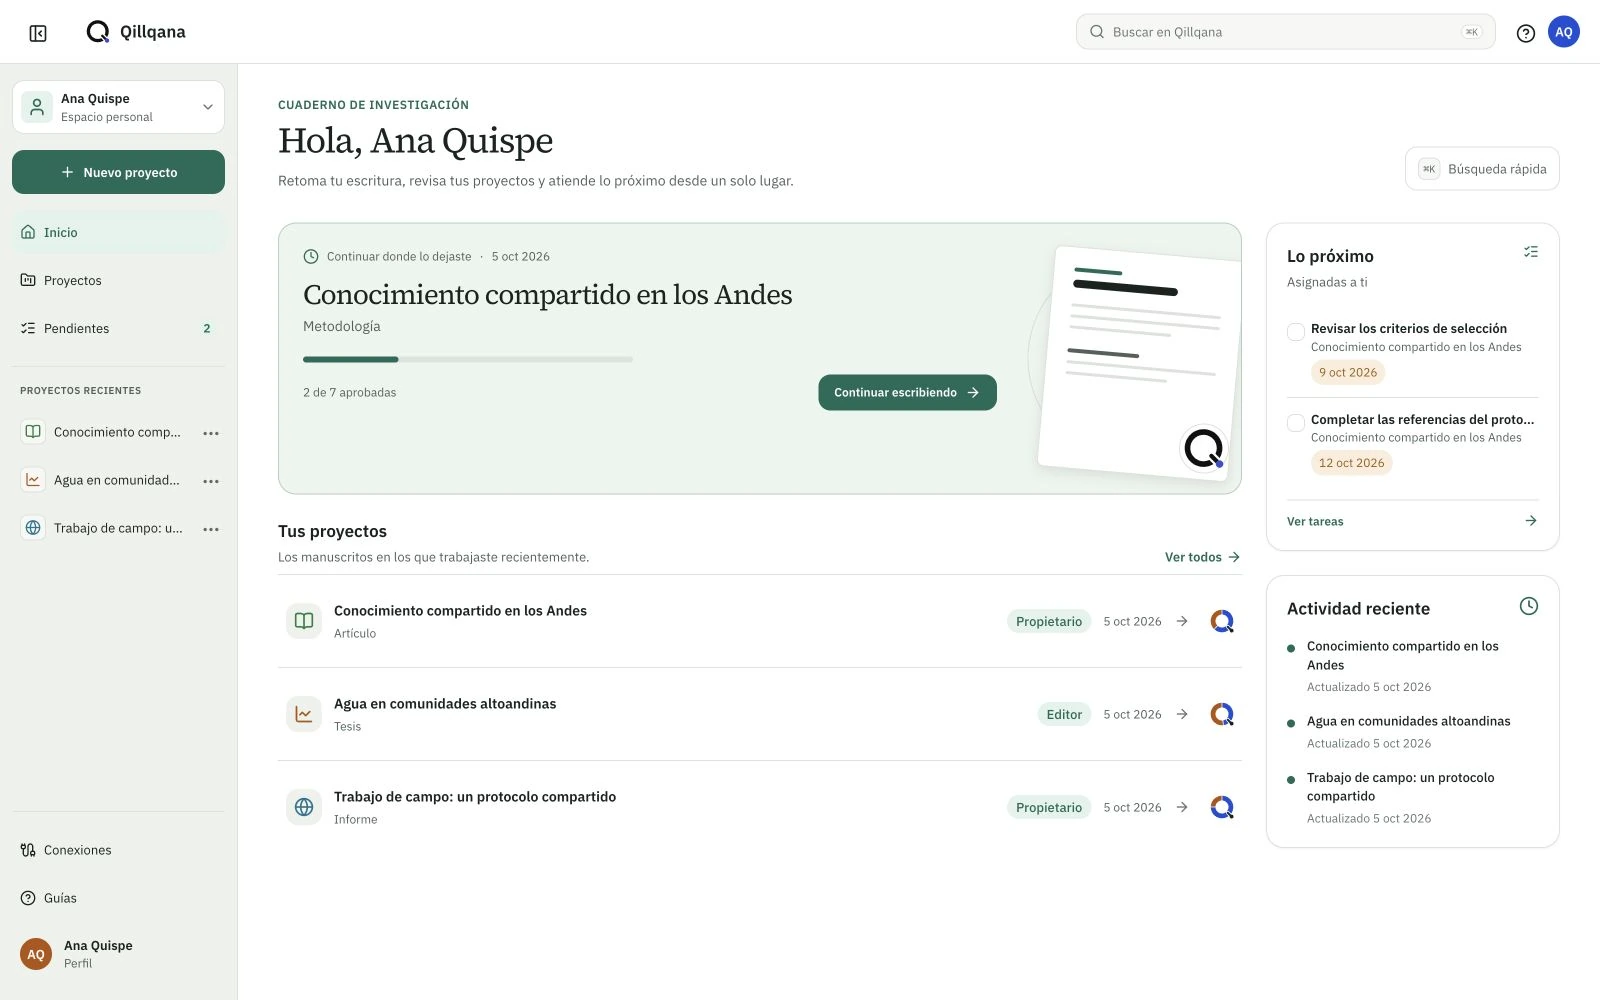Create a project with Nuevo proyecto
This screenshot has width=1600, height=1000.
pyautogui.click(x=118, y=172)
